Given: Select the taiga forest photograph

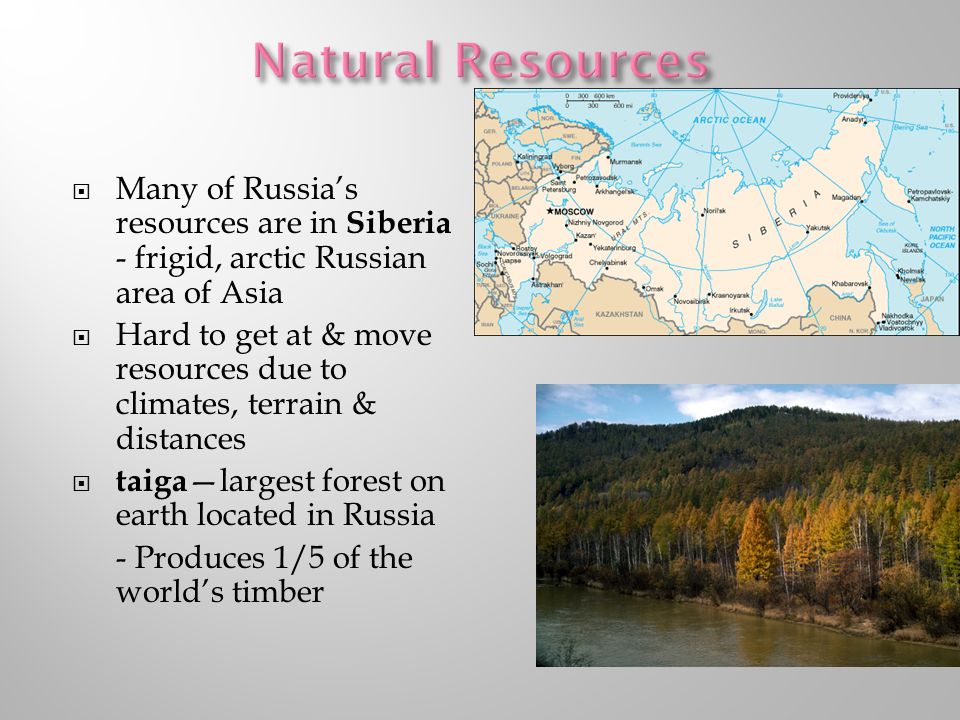Looking at the screenshot, I should pos(748,525).
